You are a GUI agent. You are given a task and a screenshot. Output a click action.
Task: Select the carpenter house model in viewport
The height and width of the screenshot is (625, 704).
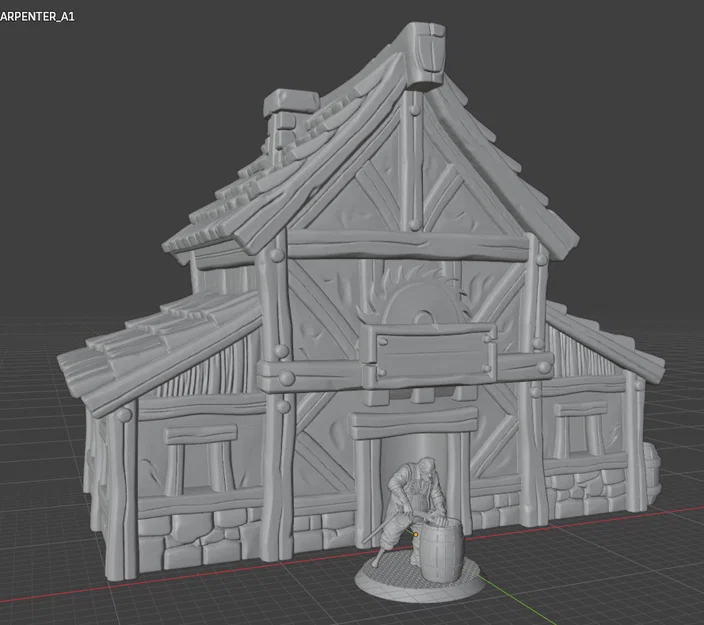359,301
